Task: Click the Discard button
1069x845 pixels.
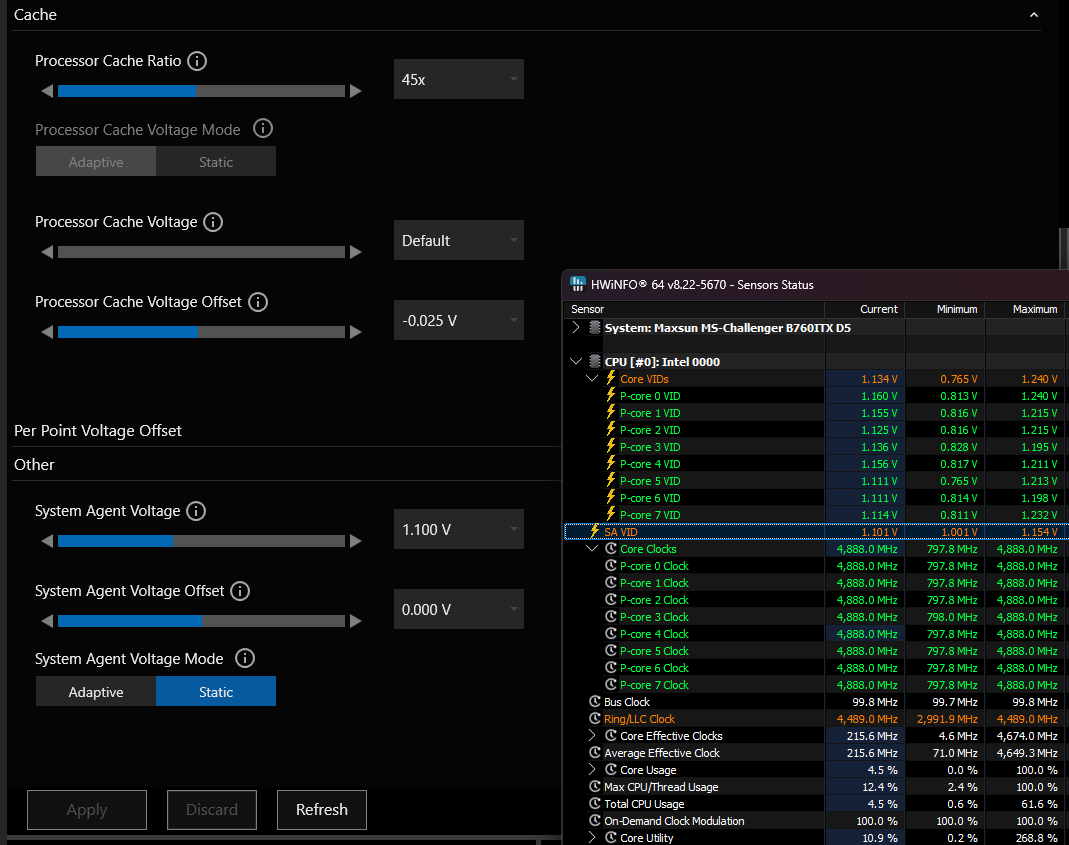Action: 212,810
